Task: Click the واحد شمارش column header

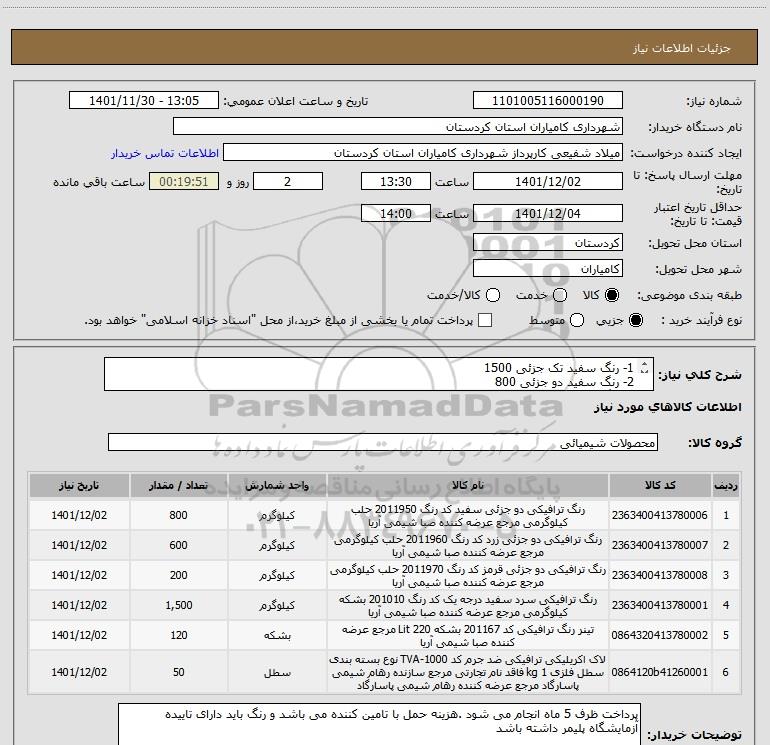Action: pyautogui.click(x=277, y=486)
